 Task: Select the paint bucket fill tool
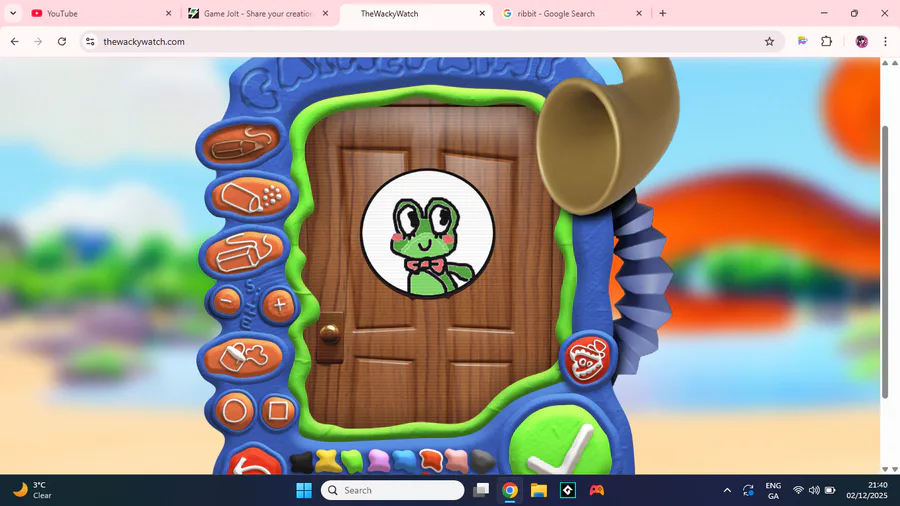coord(243,356)
